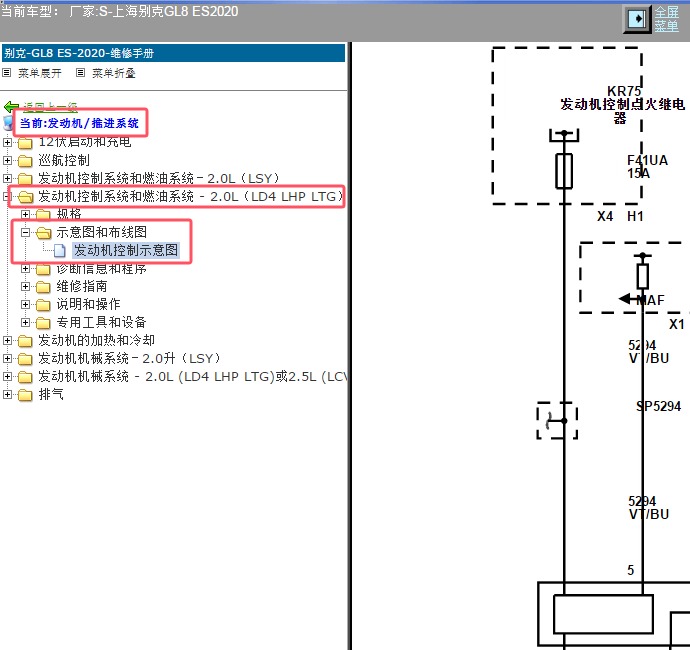Click the 发动机控制示意图 page icon
The height and width of the screenshot is (650, 690).
click(60, 250)
